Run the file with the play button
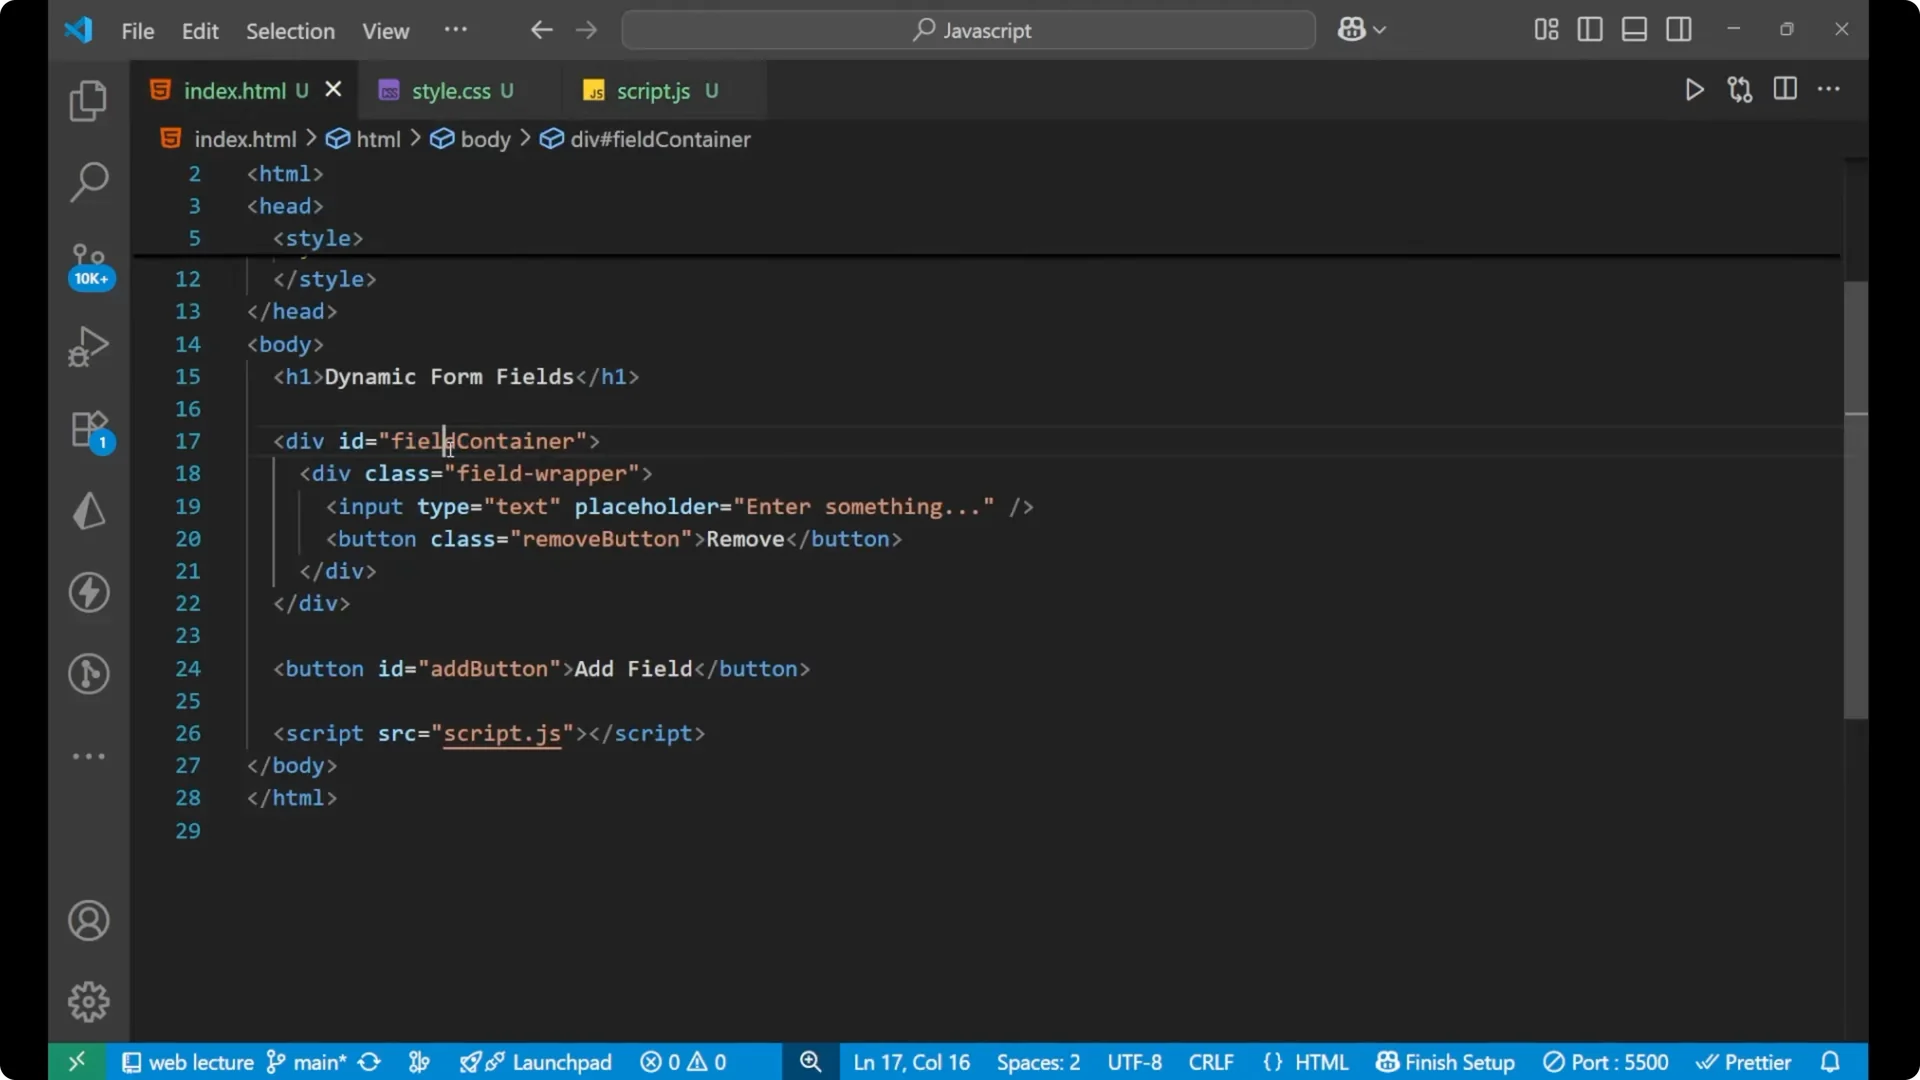Screen dimensions: 1920x1080 tap(1694, 89)
